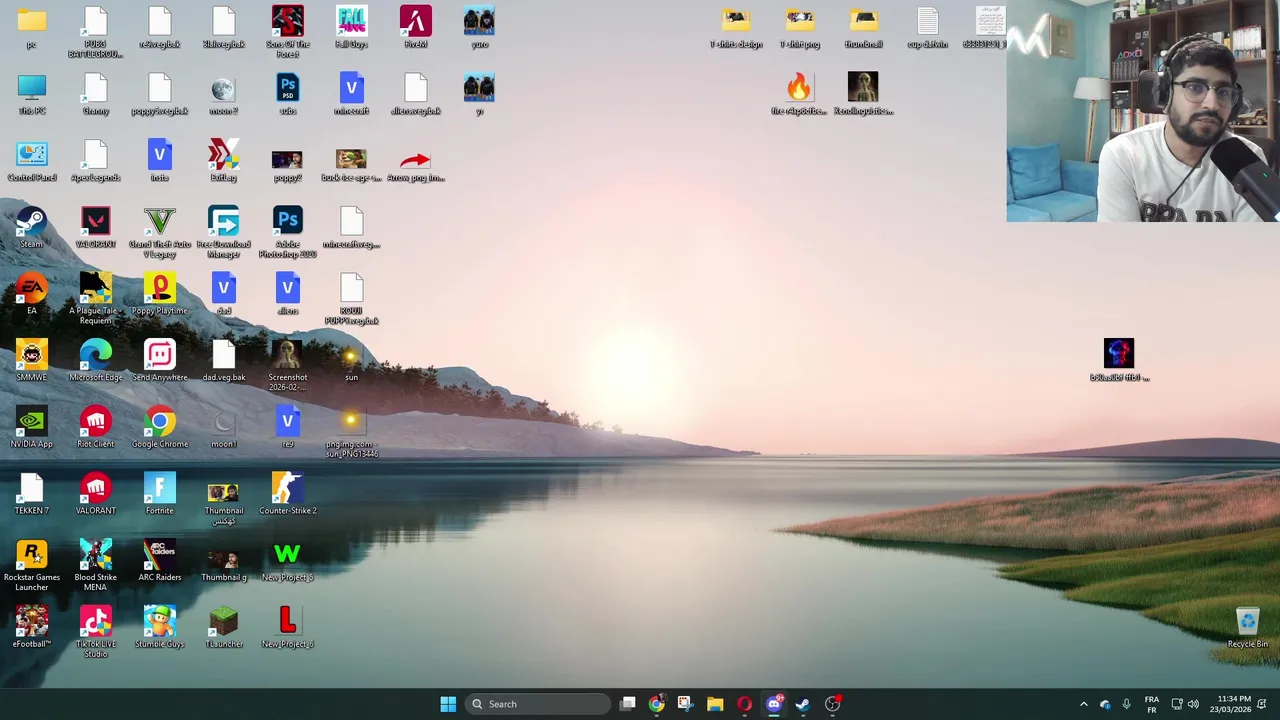Open the Steam desktop shortcut
1280x720 pixels.
pyautogui.click(x=31, y=228)
